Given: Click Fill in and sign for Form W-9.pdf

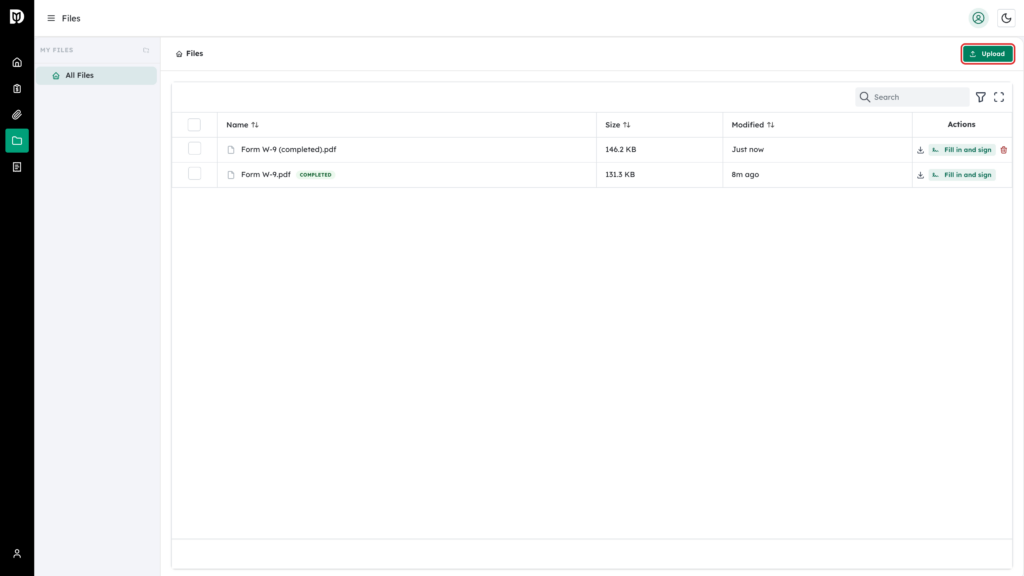Looking at the screenshot, I should point(962,175).
